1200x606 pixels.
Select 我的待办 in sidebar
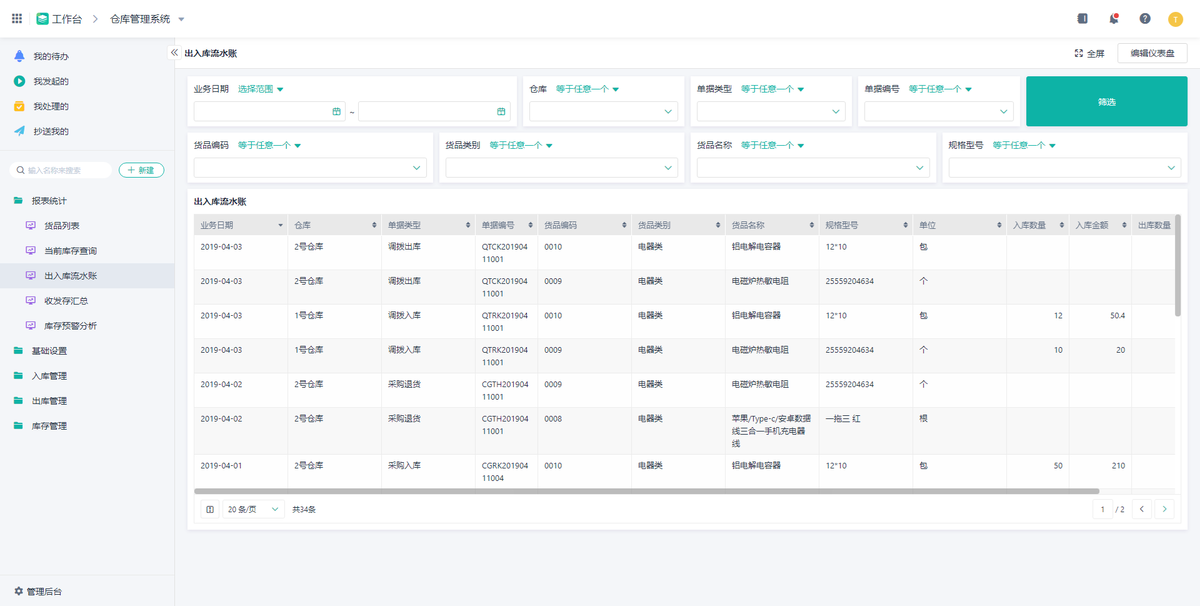tap(51, 56)
